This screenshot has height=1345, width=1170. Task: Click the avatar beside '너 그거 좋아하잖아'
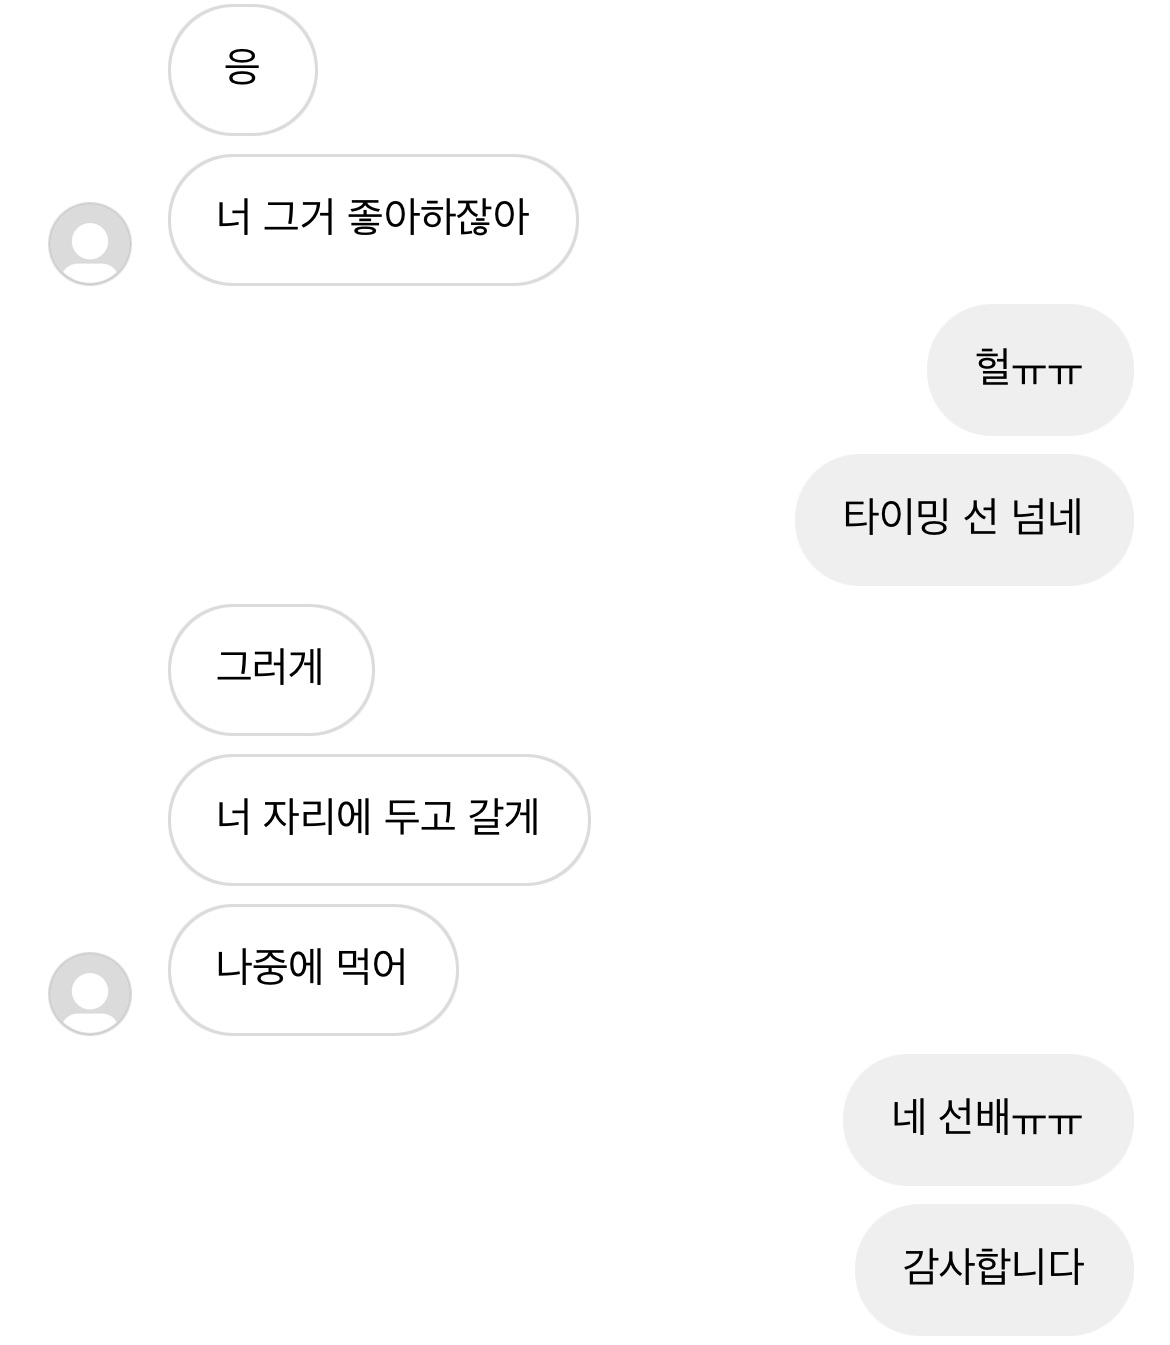[90, 244]
